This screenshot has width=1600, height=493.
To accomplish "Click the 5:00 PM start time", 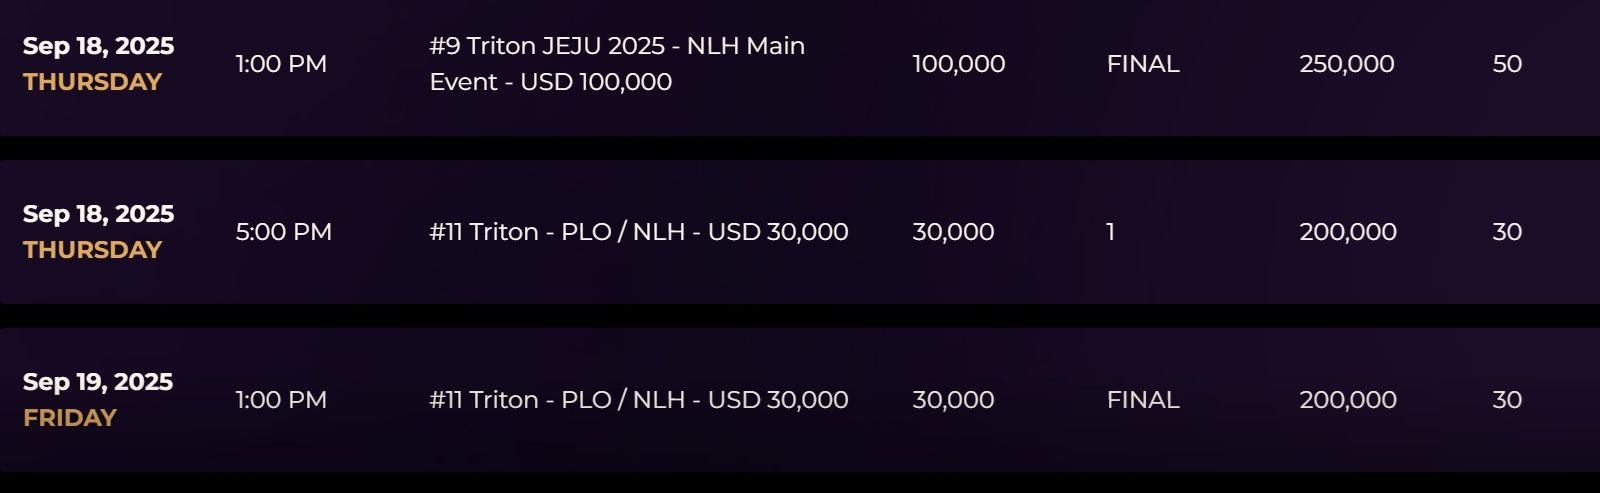I will [x=283, y=232].
